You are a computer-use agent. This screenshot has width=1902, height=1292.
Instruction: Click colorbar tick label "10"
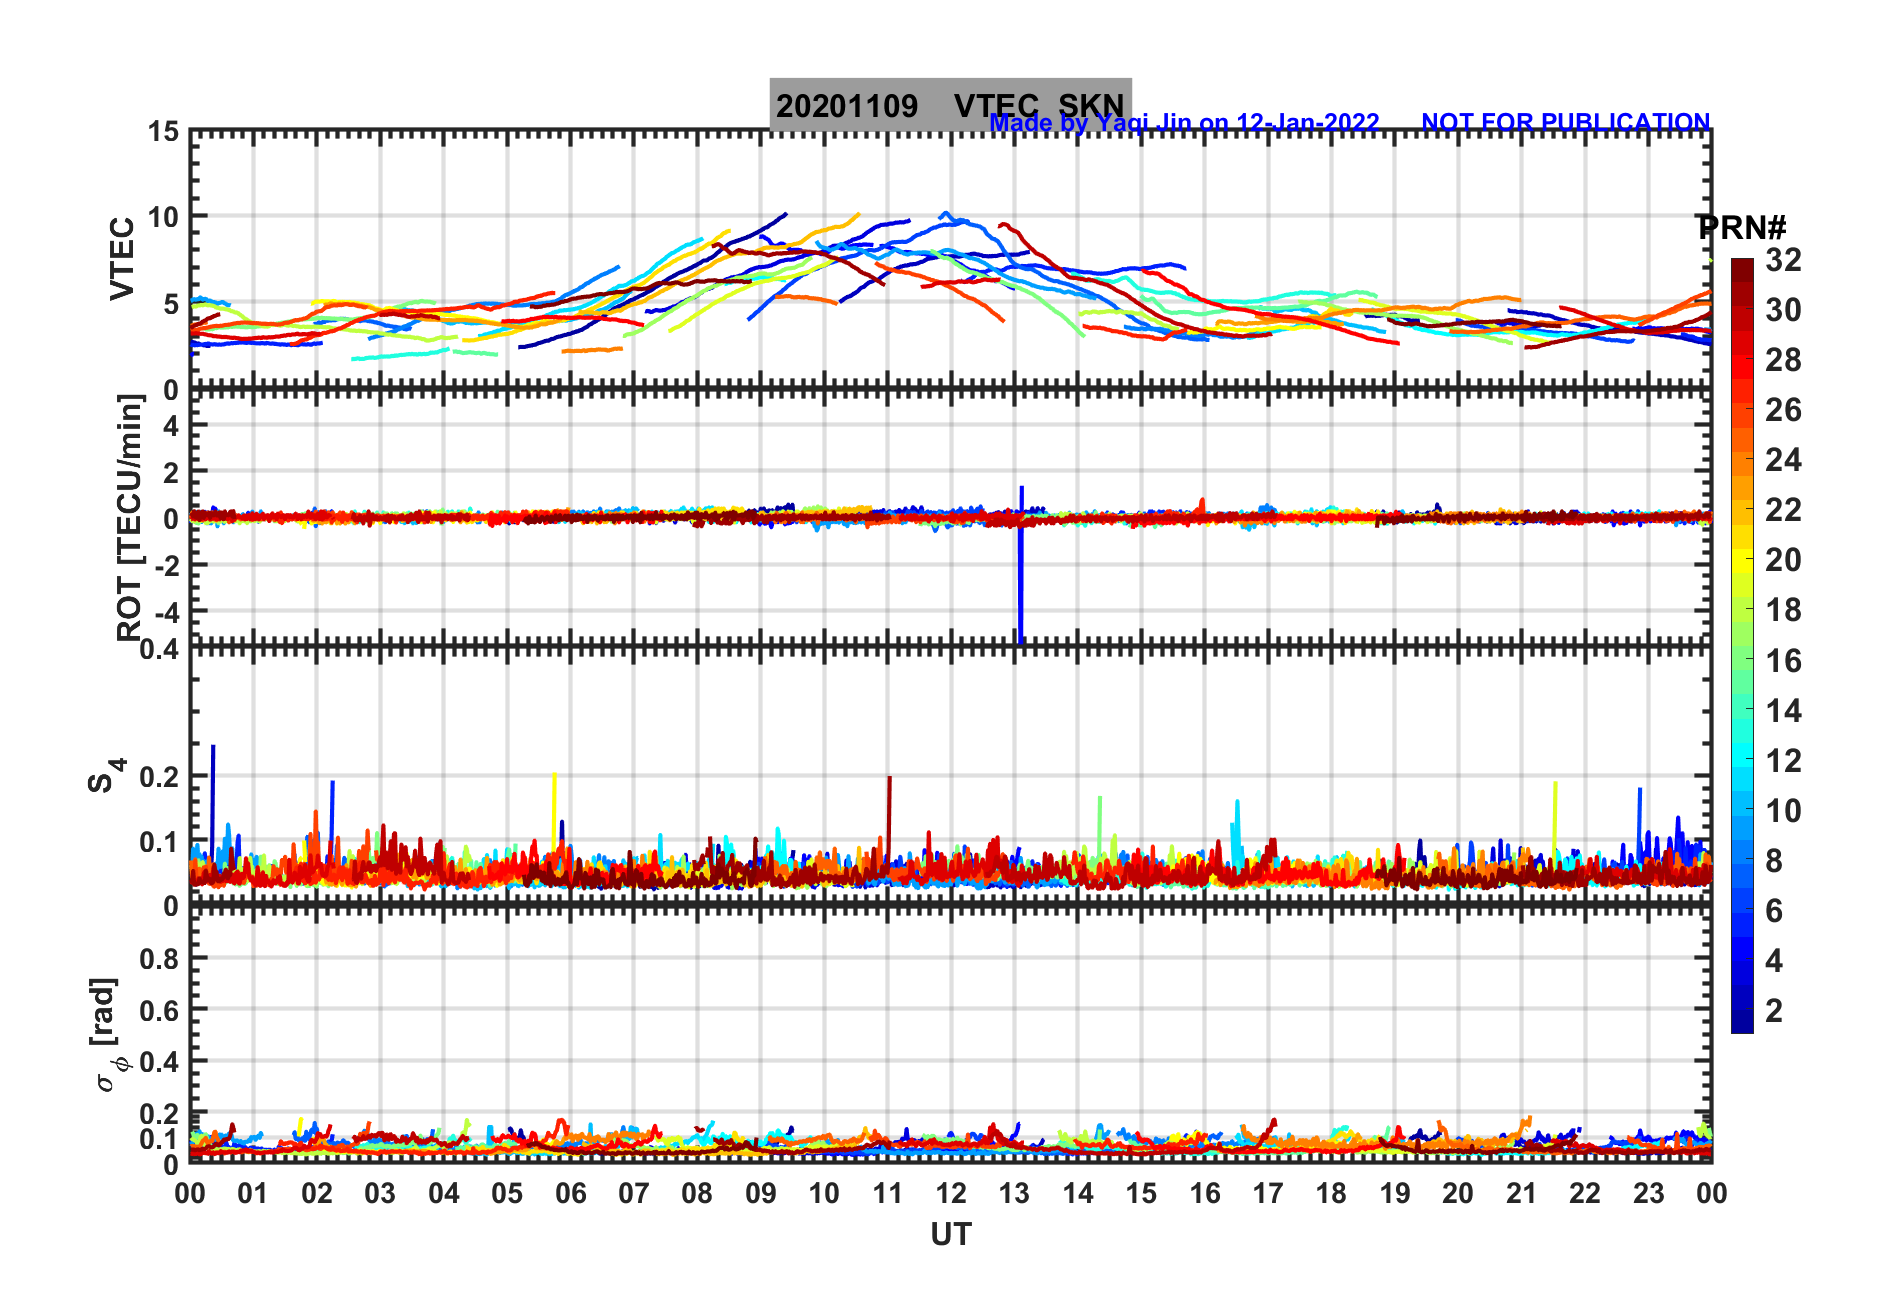[x=1783, y=811]
